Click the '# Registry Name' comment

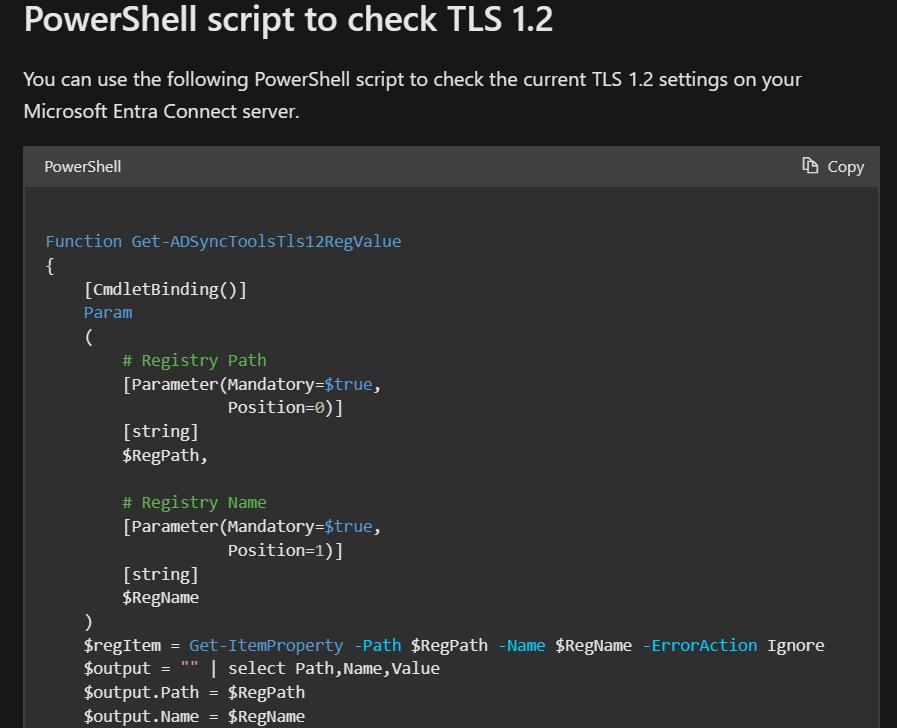(195, 502)
